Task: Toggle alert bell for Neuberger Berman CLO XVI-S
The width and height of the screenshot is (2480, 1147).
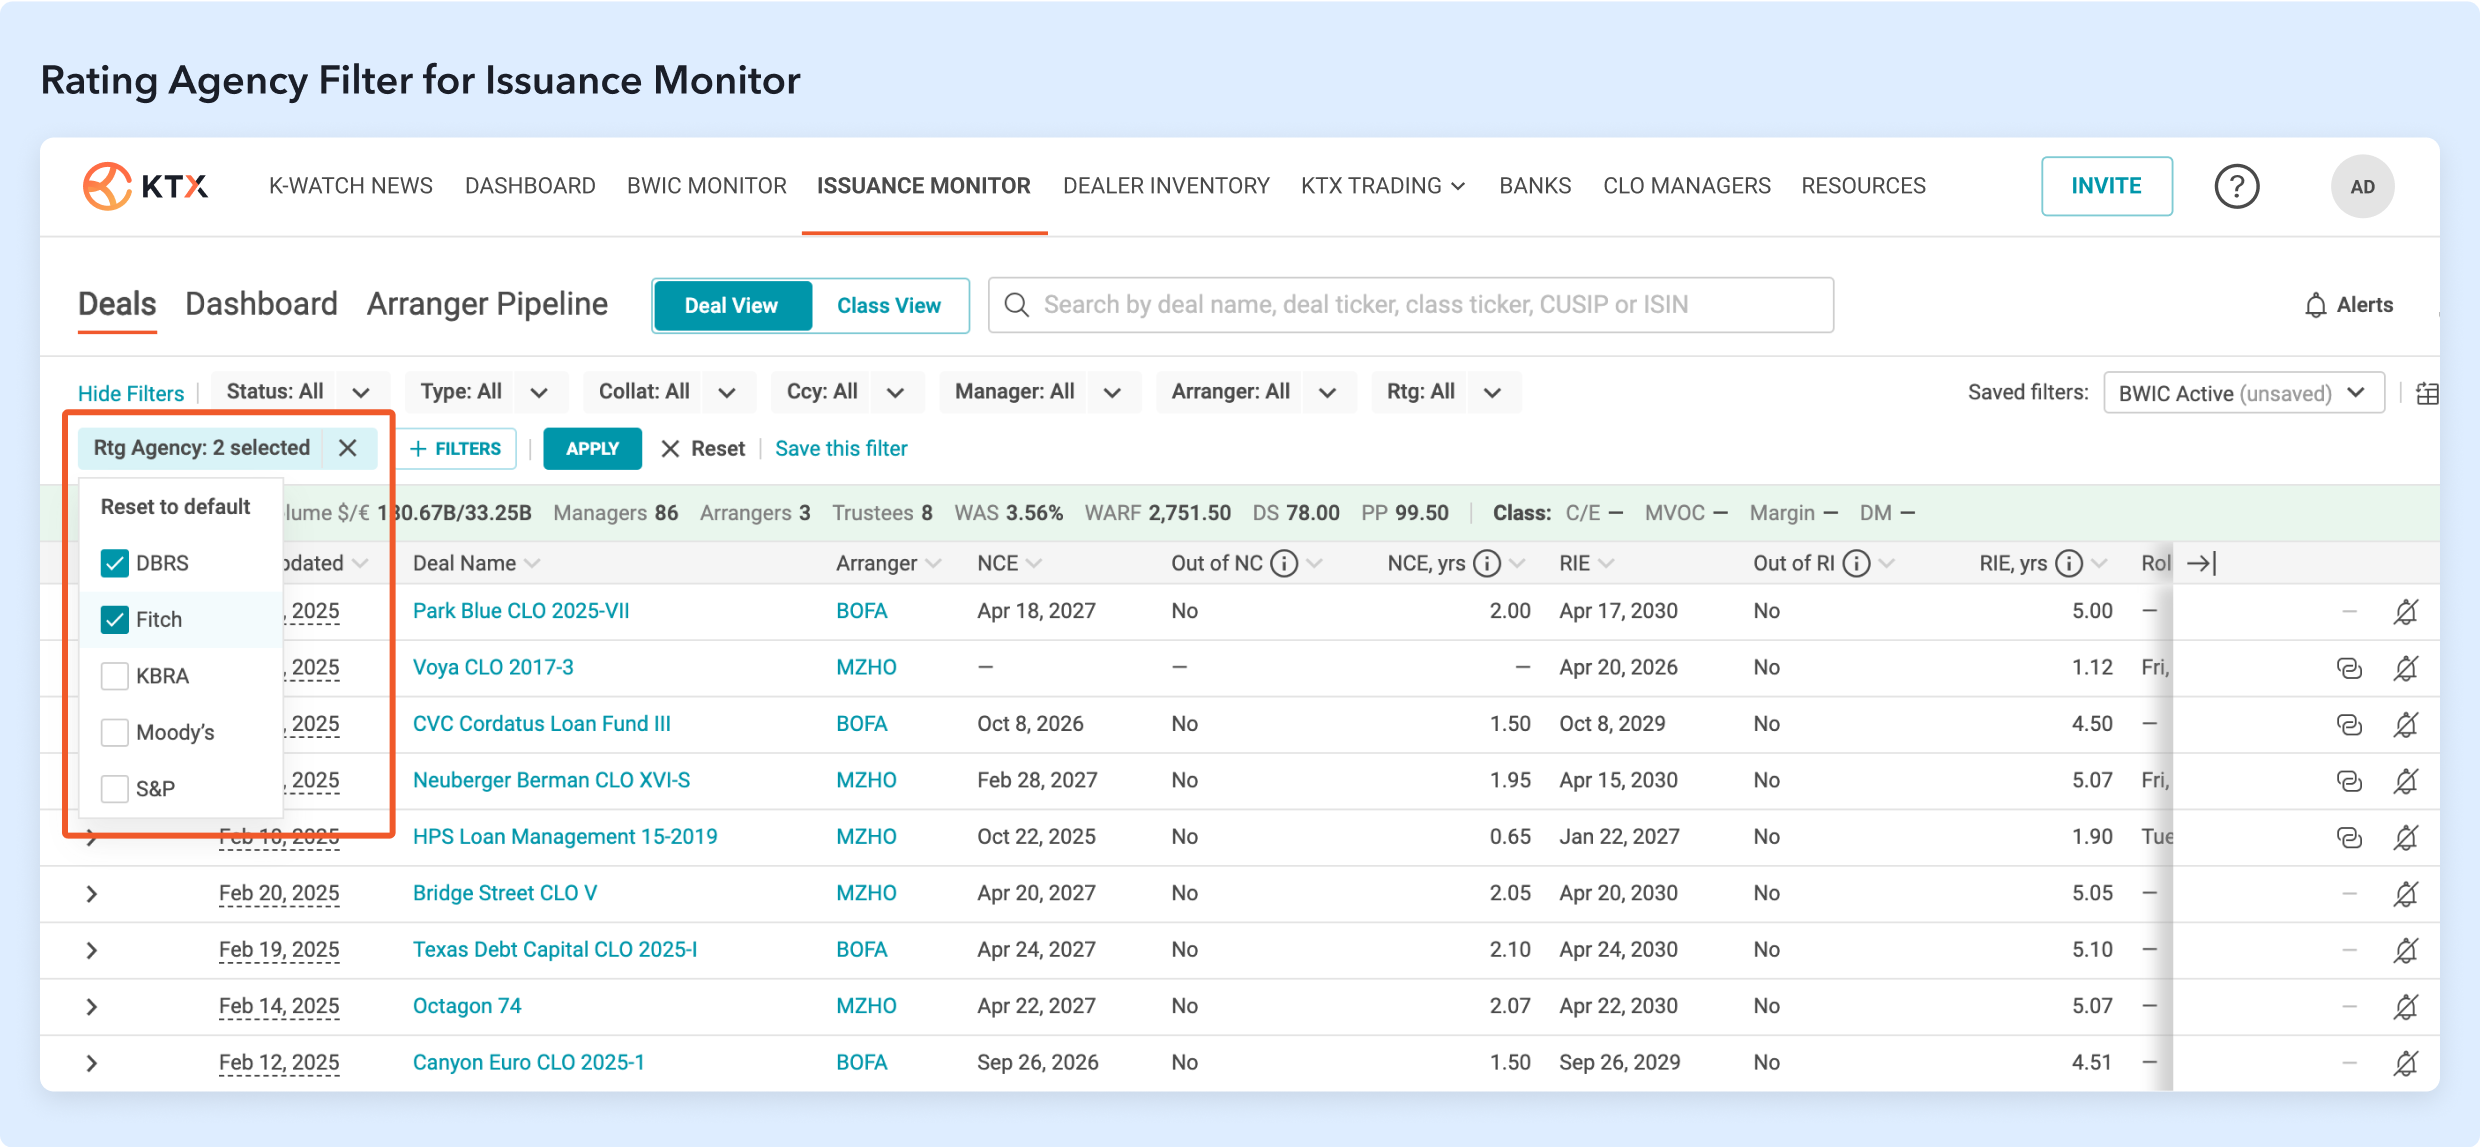Action: [x=2406, y=780]
